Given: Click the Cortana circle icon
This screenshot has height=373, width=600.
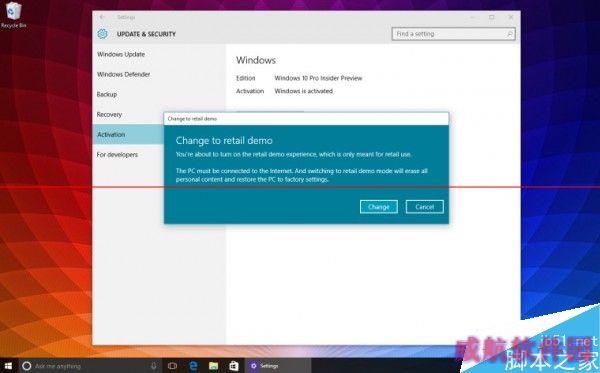Looking at the screenshot, I should [x=26, y=366].
